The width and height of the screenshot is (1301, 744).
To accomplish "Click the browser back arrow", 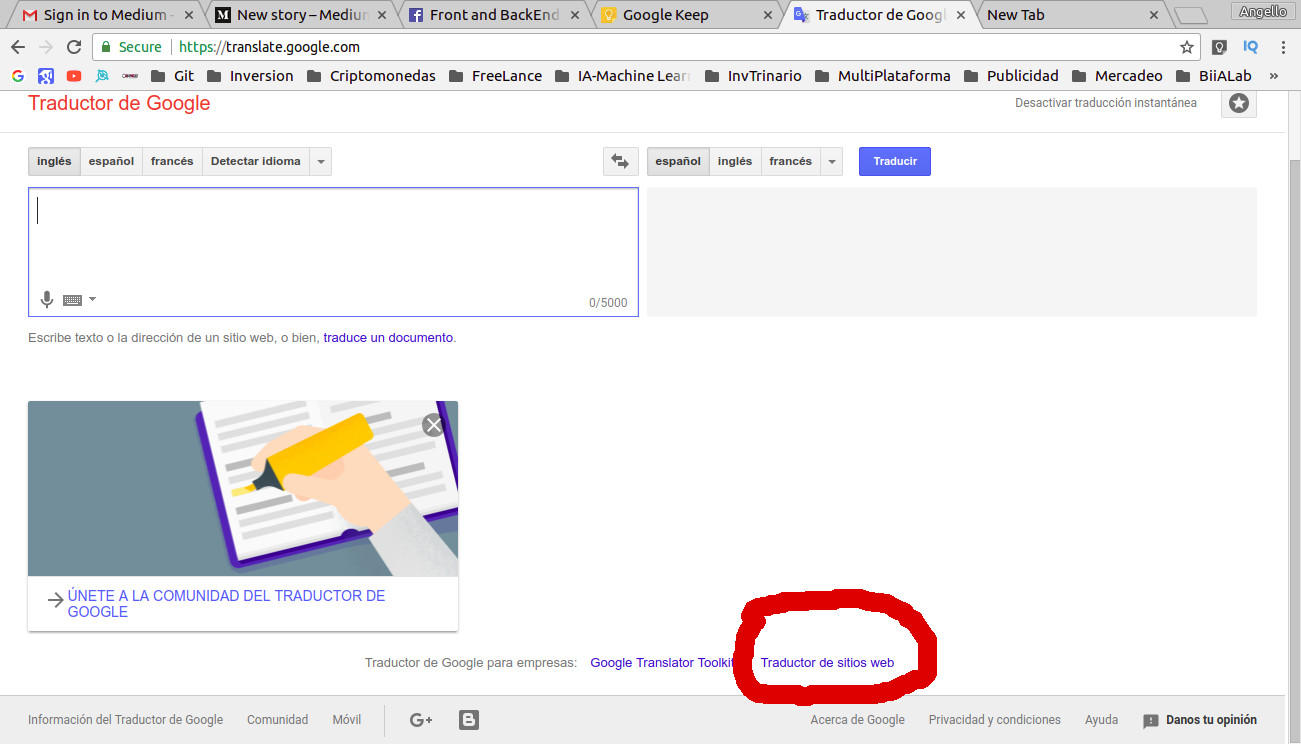I will 18,47.
